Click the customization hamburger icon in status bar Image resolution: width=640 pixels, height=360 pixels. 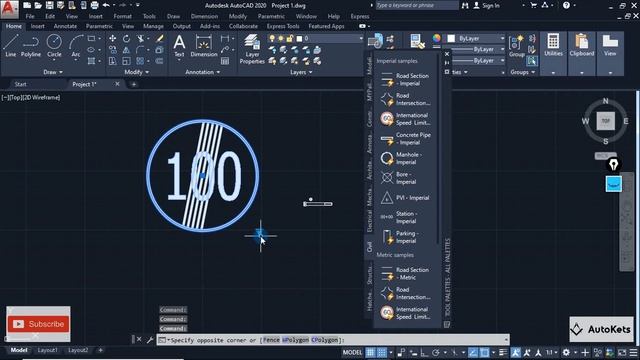pos(633,352)
